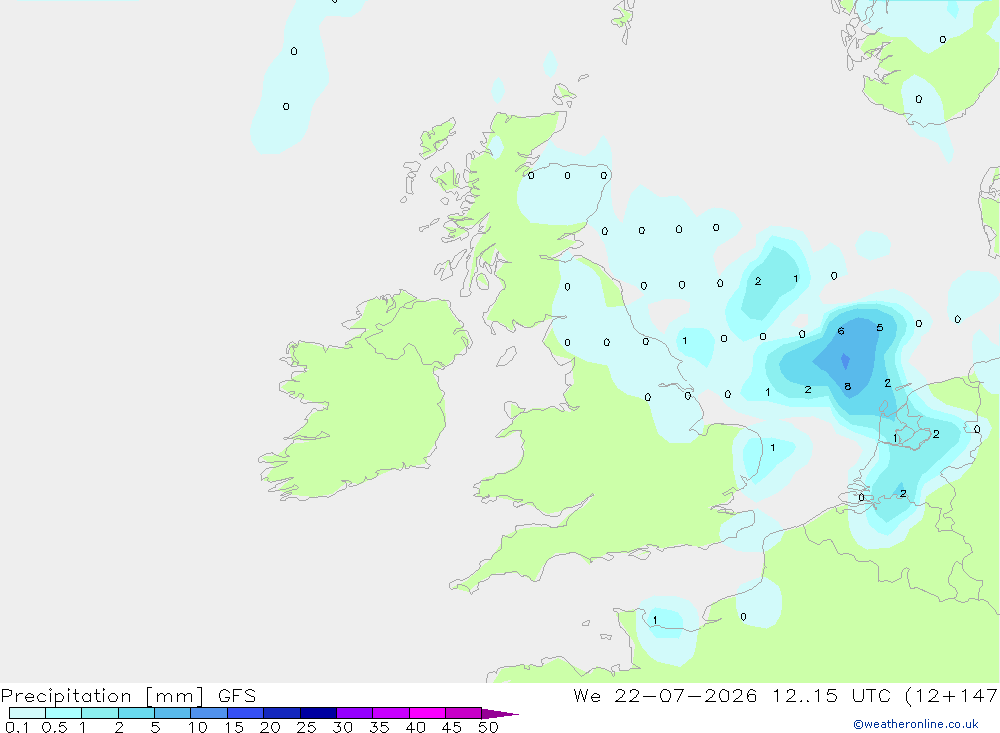Click the 10–15 mm legend color segment
The width and height of the screenshot is (1000, 733).
209,713
